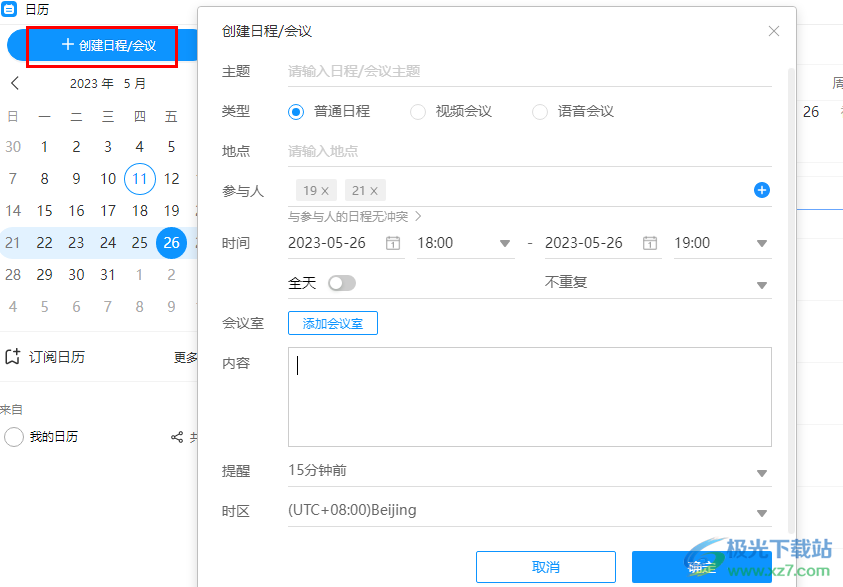Open the start date calendar picker icon
The width and height of the screenshot is (843, 587).
tap(393, 243)
